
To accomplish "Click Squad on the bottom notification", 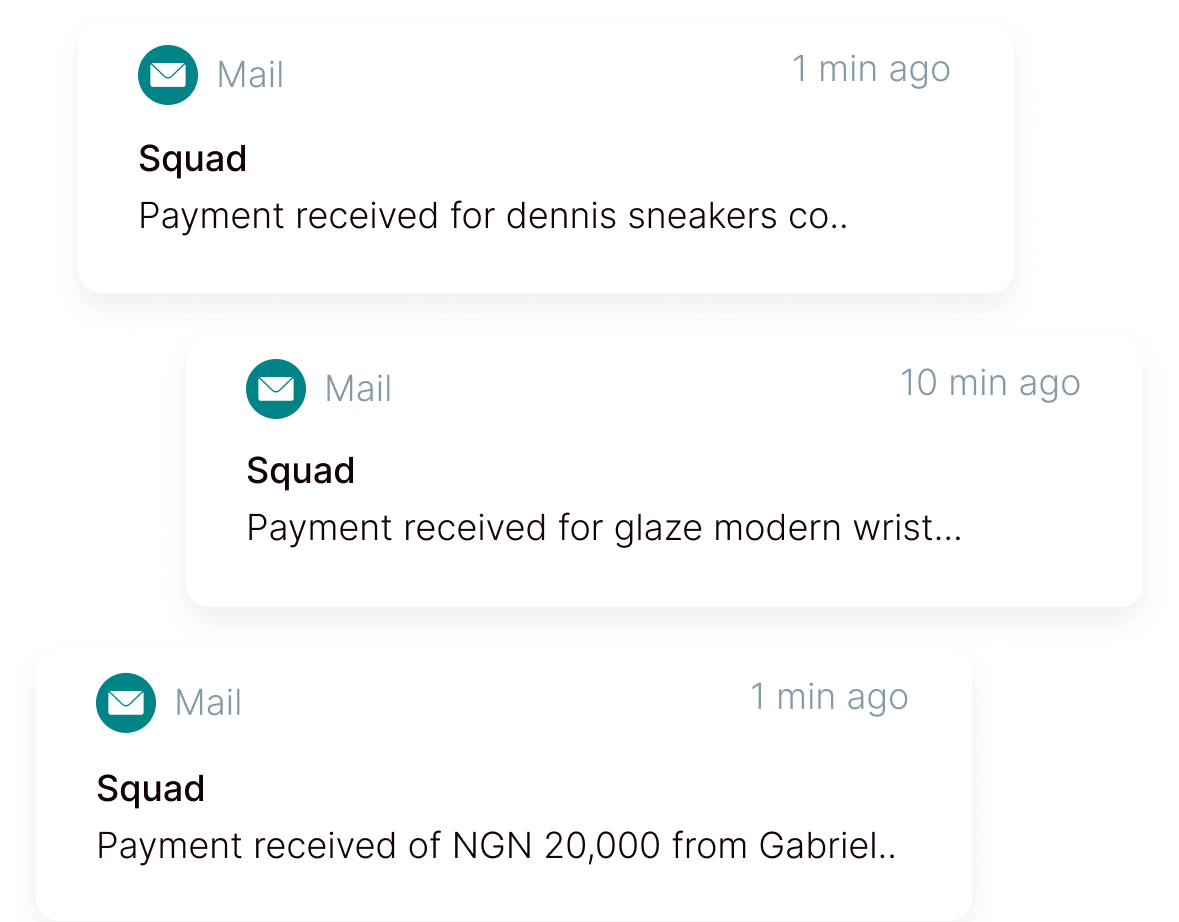I will tap(148, 788).
